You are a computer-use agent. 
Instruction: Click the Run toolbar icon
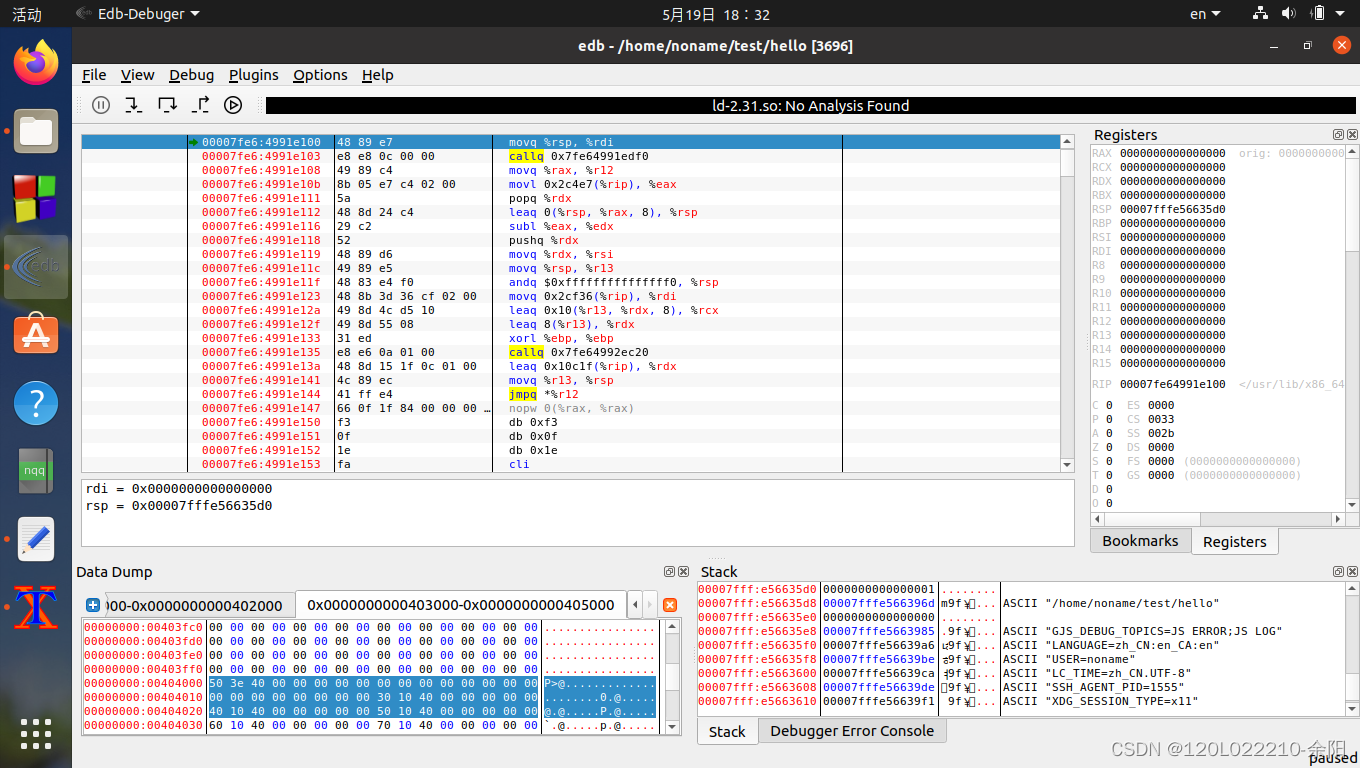[233, 105]
